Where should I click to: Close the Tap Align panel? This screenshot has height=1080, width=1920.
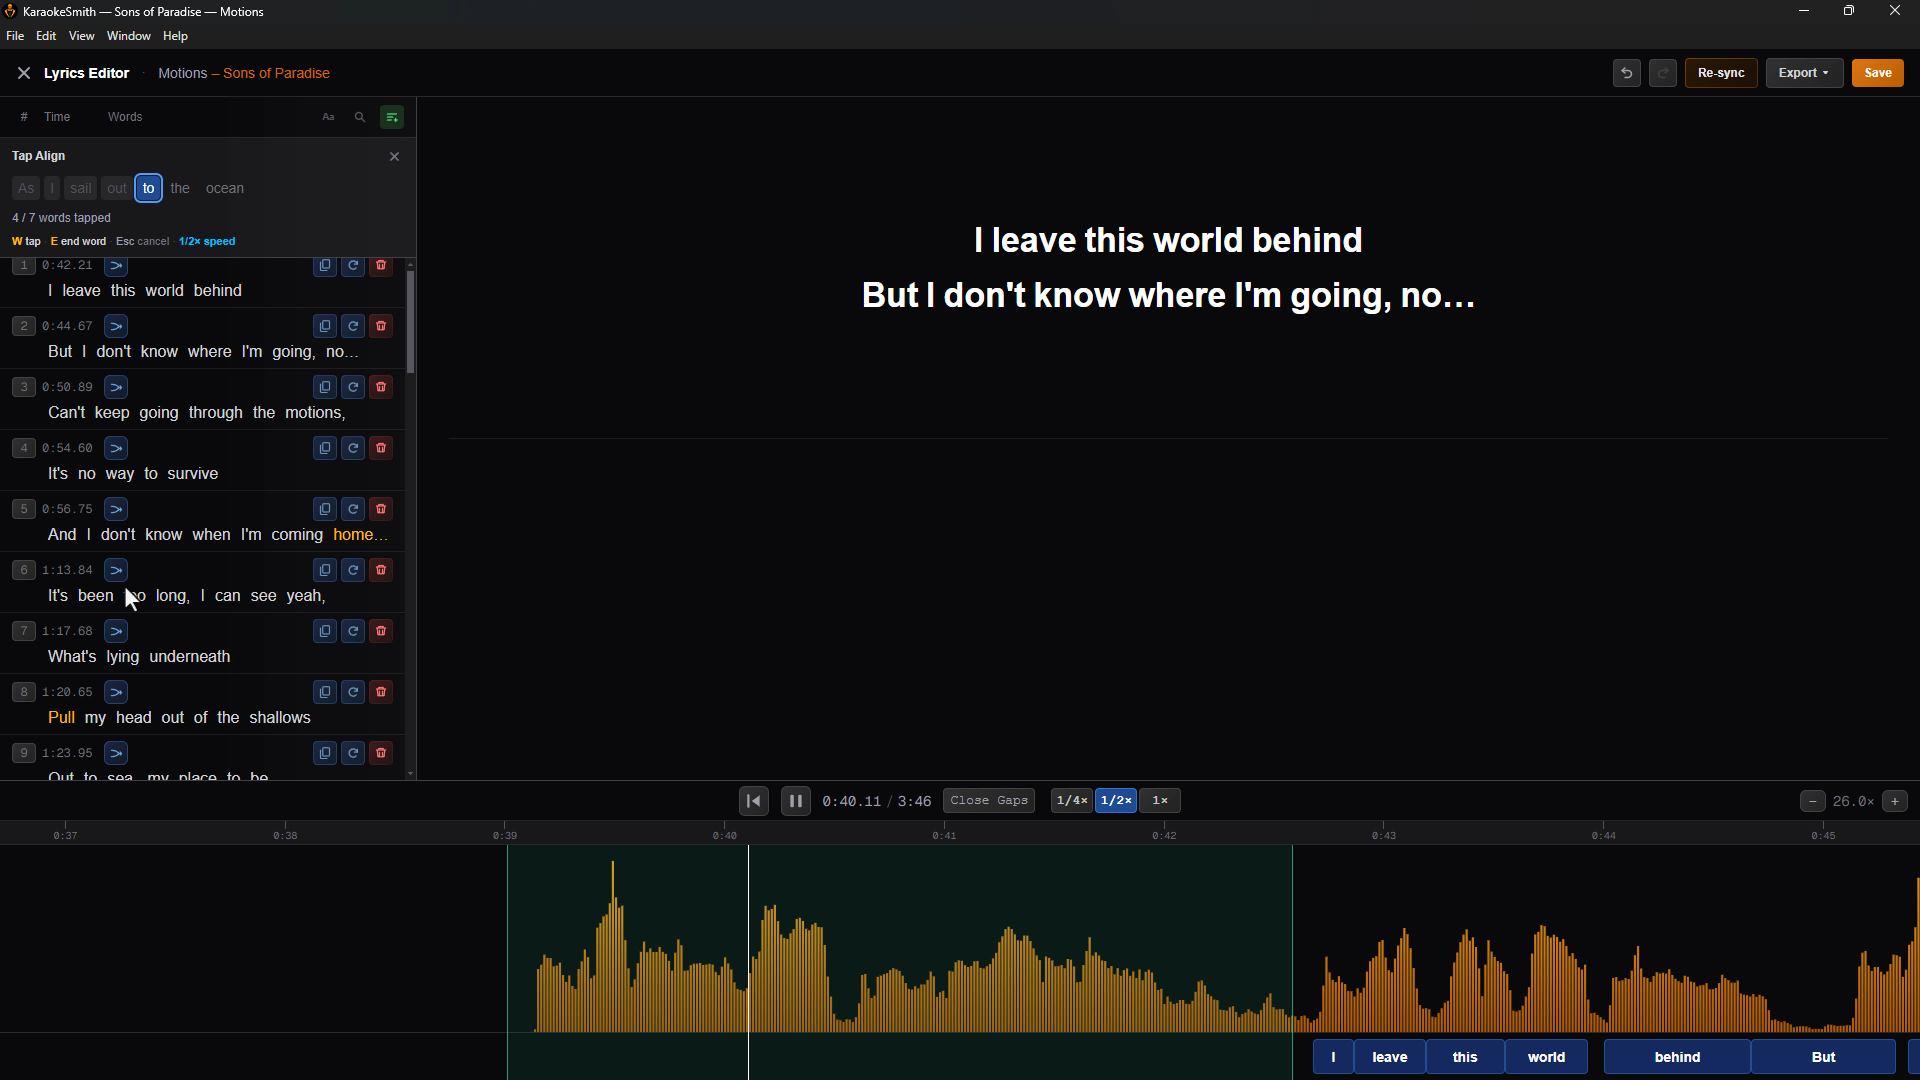point(394,156)
